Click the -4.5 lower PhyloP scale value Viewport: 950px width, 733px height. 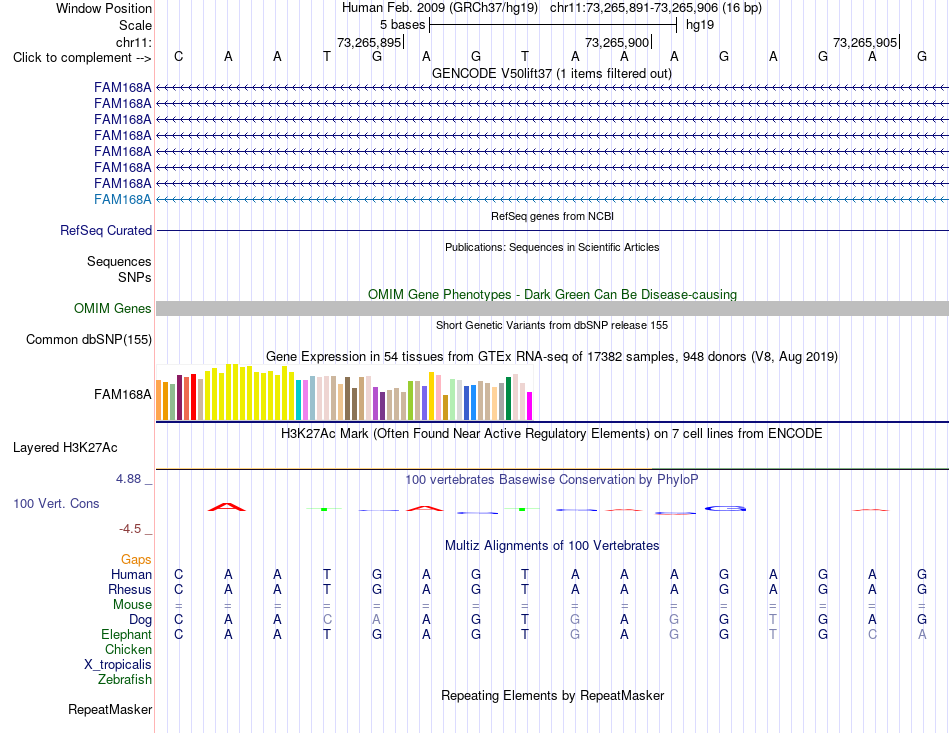point(130,529)
